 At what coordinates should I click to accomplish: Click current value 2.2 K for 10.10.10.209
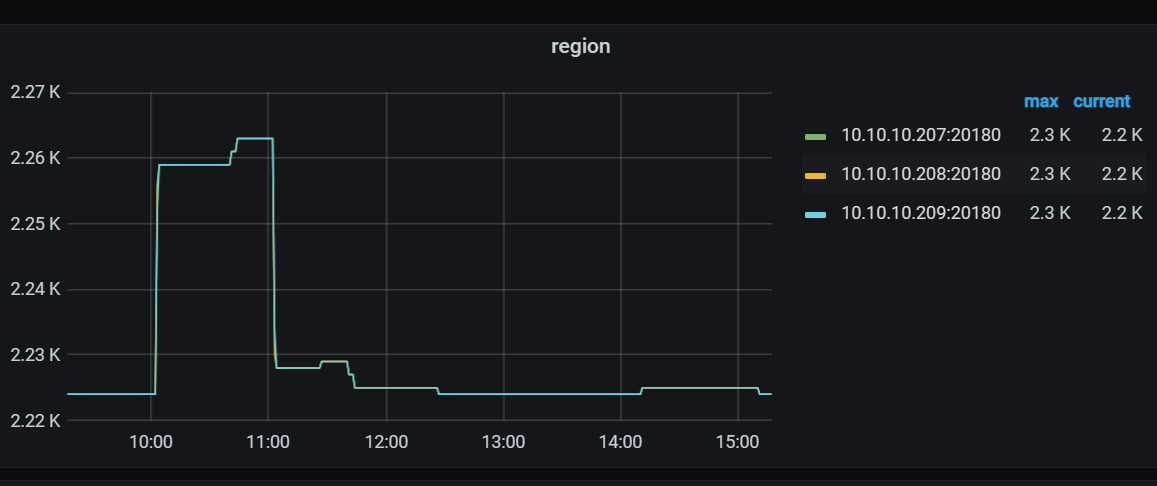(1122, 214)
